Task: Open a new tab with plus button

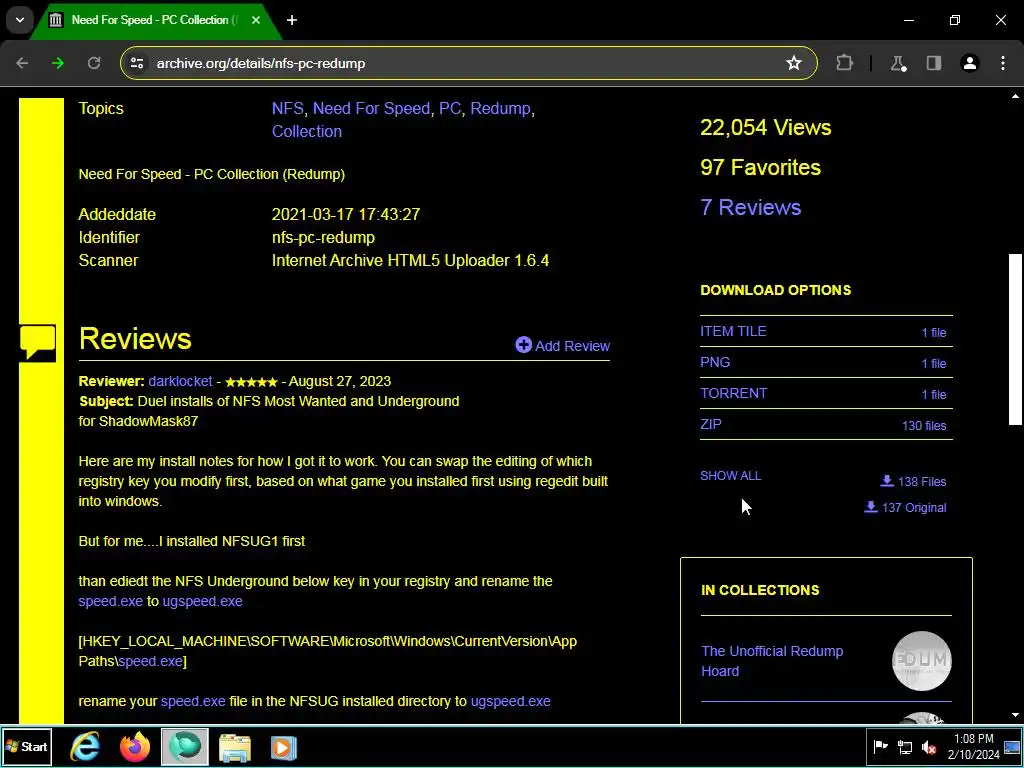Action: 292,20
